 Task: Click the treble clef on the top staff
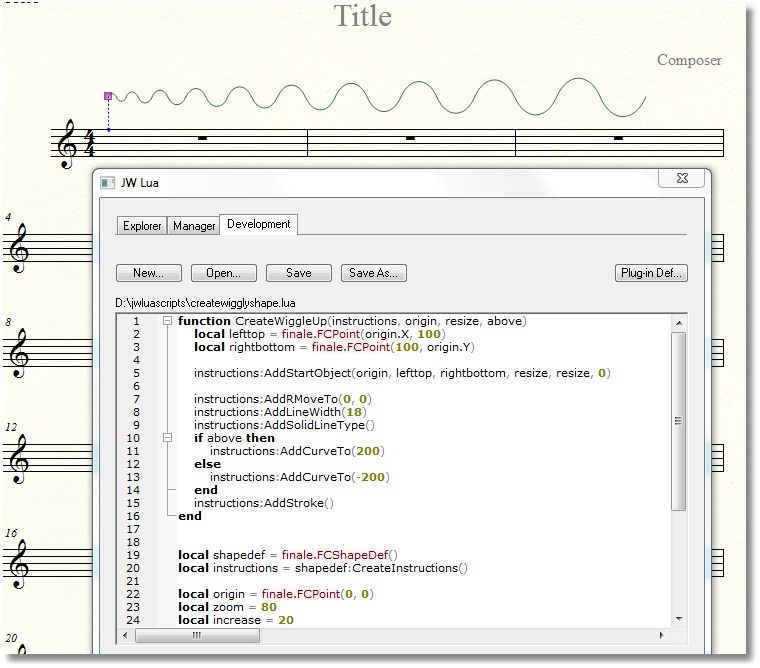(x=68, y=144)
